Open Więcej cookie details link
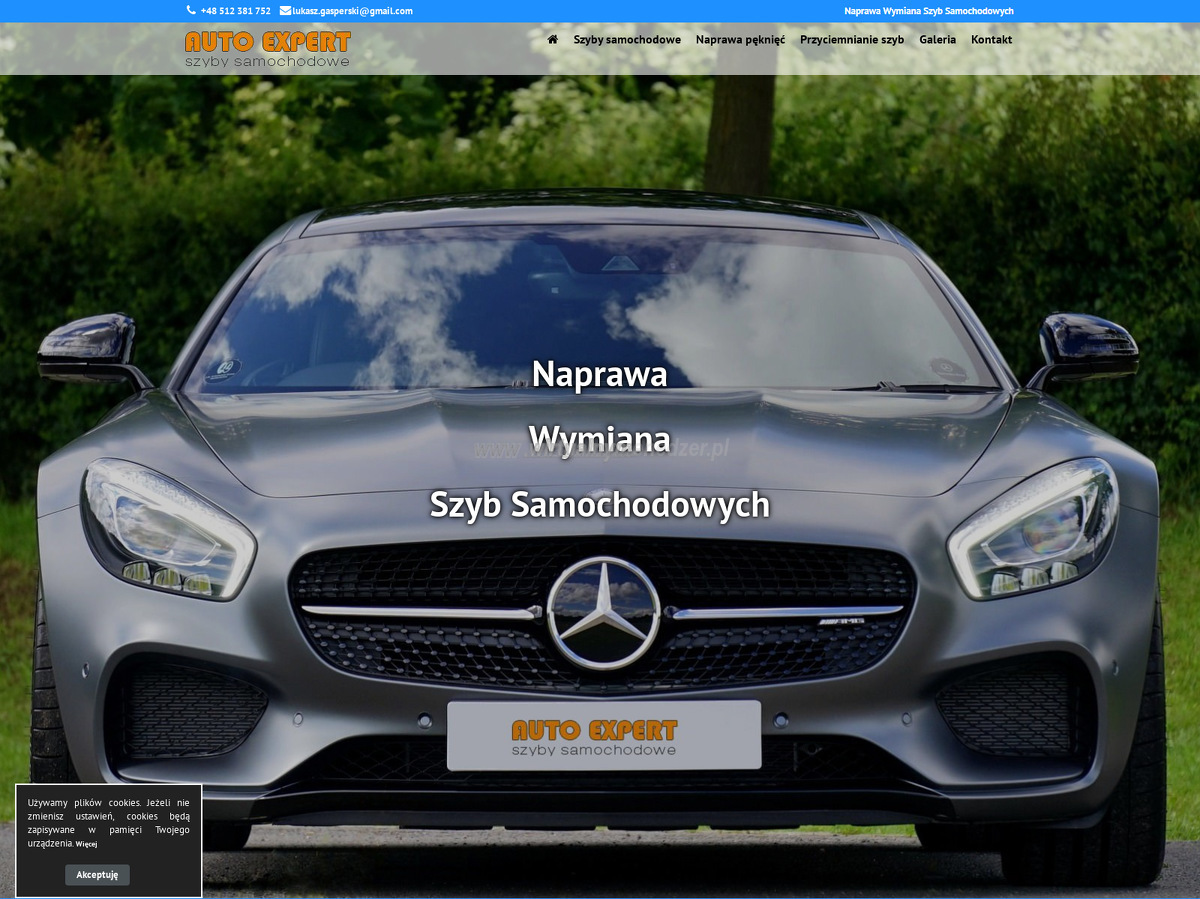 coord(86,844)
